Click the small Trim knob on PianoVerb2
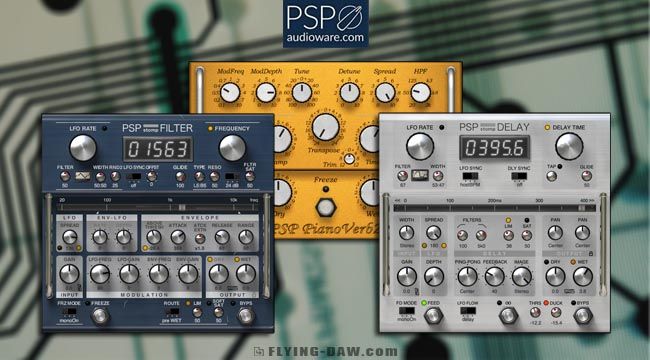650x360 pixels. (349, 158)
